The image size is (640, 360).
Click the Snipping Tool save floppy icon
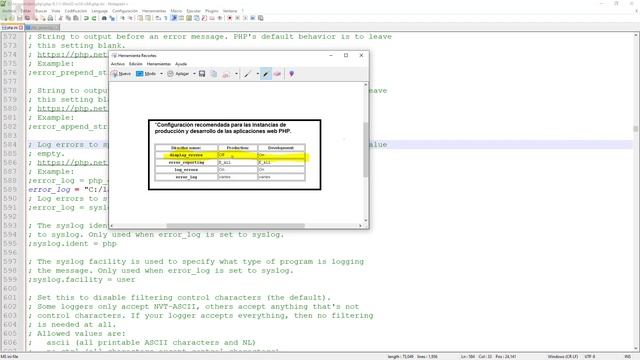(x=202, y=74)
